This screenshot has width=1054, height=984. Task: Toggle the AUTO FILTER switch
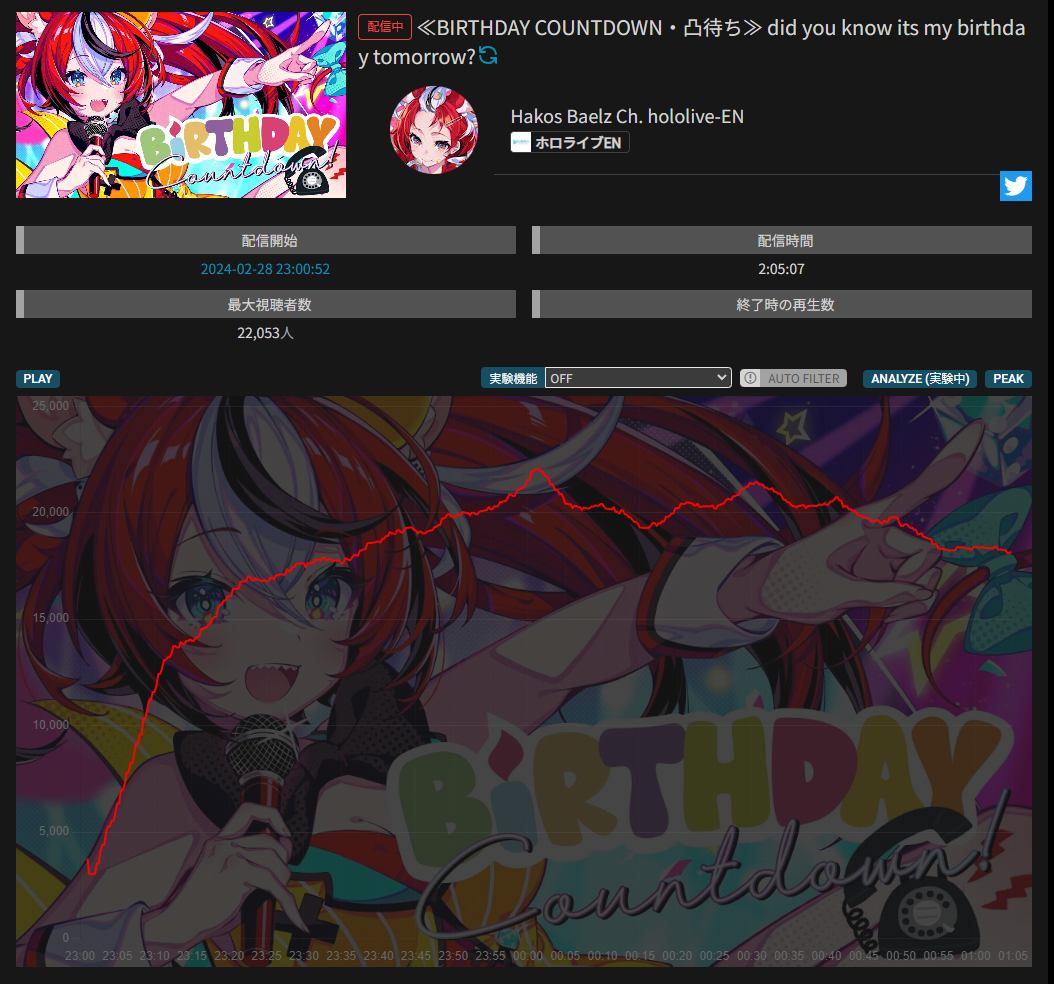point(793,378)
